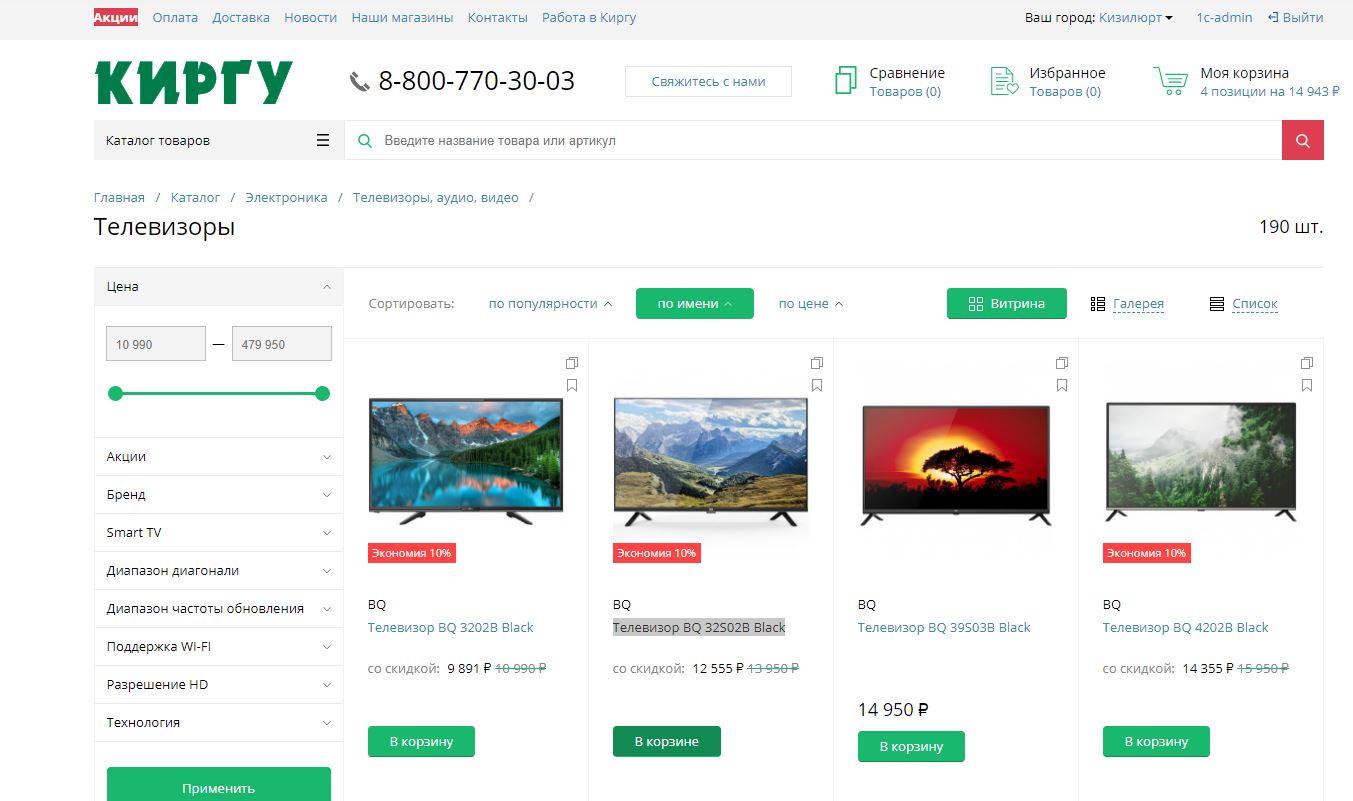Bookmark BQ 4202B to favorites
This screenshot has height=801, width=1353.
point(1307,385)
